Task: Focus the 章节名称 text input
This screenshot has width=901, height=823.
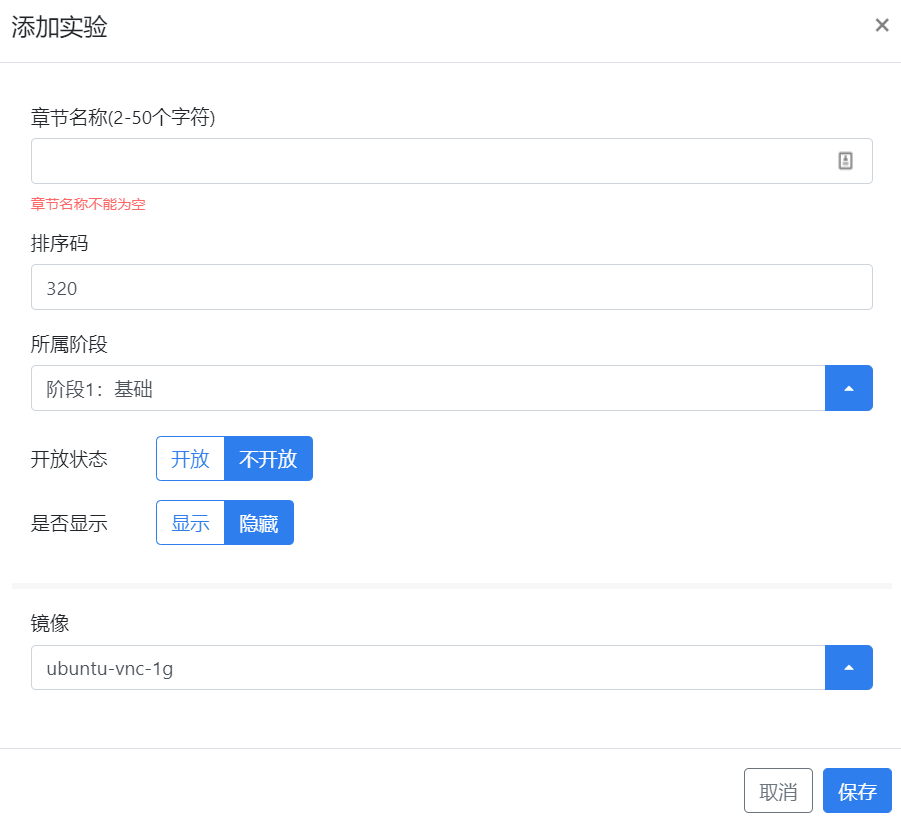Action: click(x=430, y=161)
